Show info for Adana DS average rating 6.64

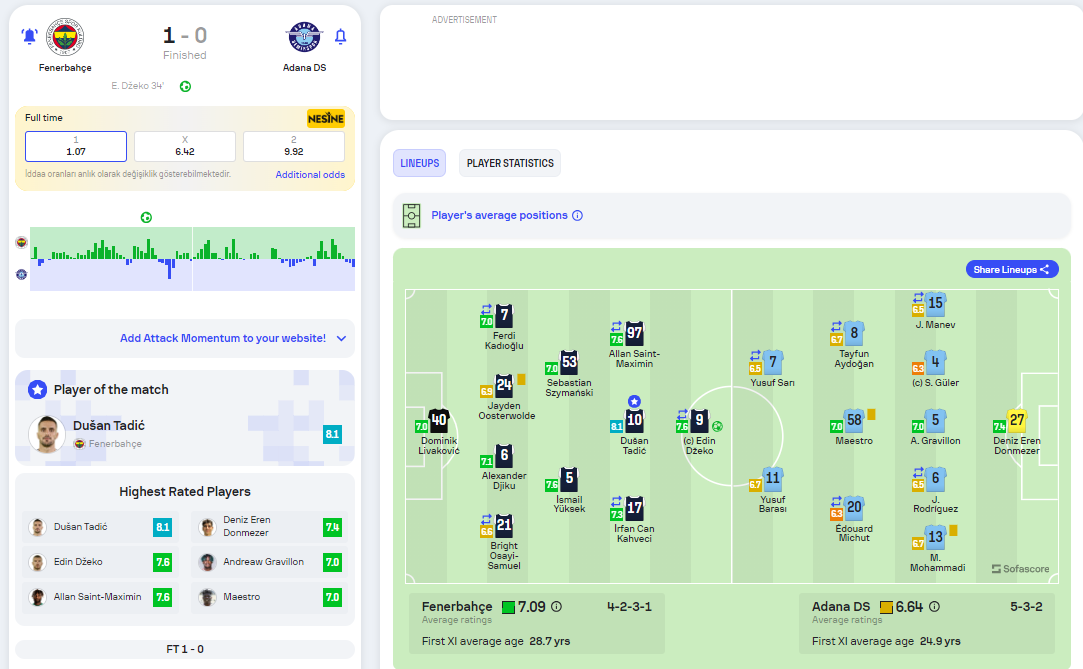pyautogui.click(x=935, y=607)
